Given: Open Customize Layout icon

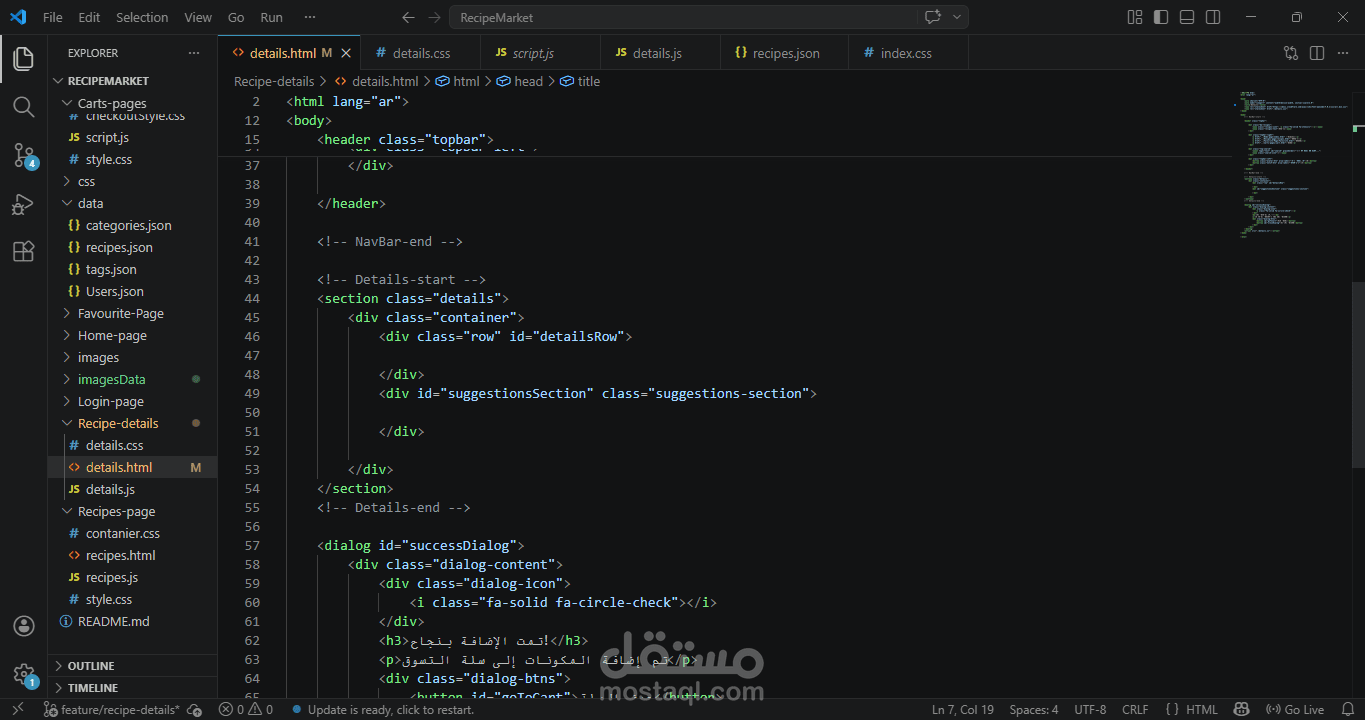Looking at the screenshot, I should tap(1135, 17).
